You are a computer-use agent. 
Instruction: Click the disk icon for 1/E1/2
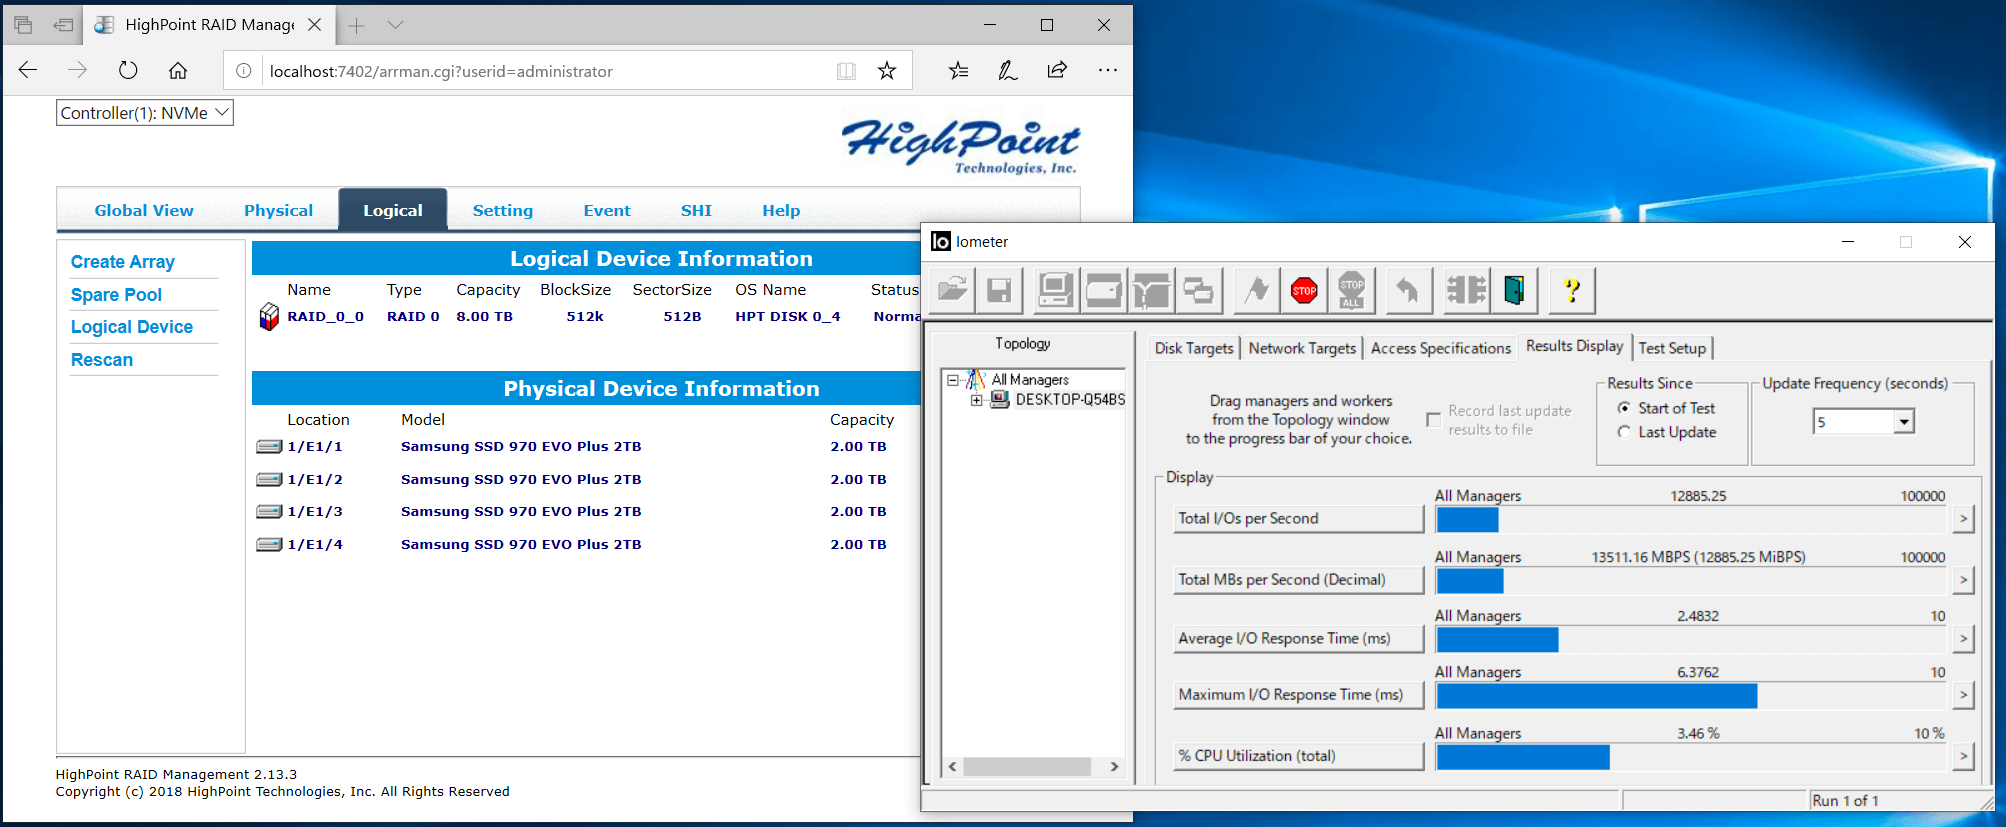tap(269, 480)
